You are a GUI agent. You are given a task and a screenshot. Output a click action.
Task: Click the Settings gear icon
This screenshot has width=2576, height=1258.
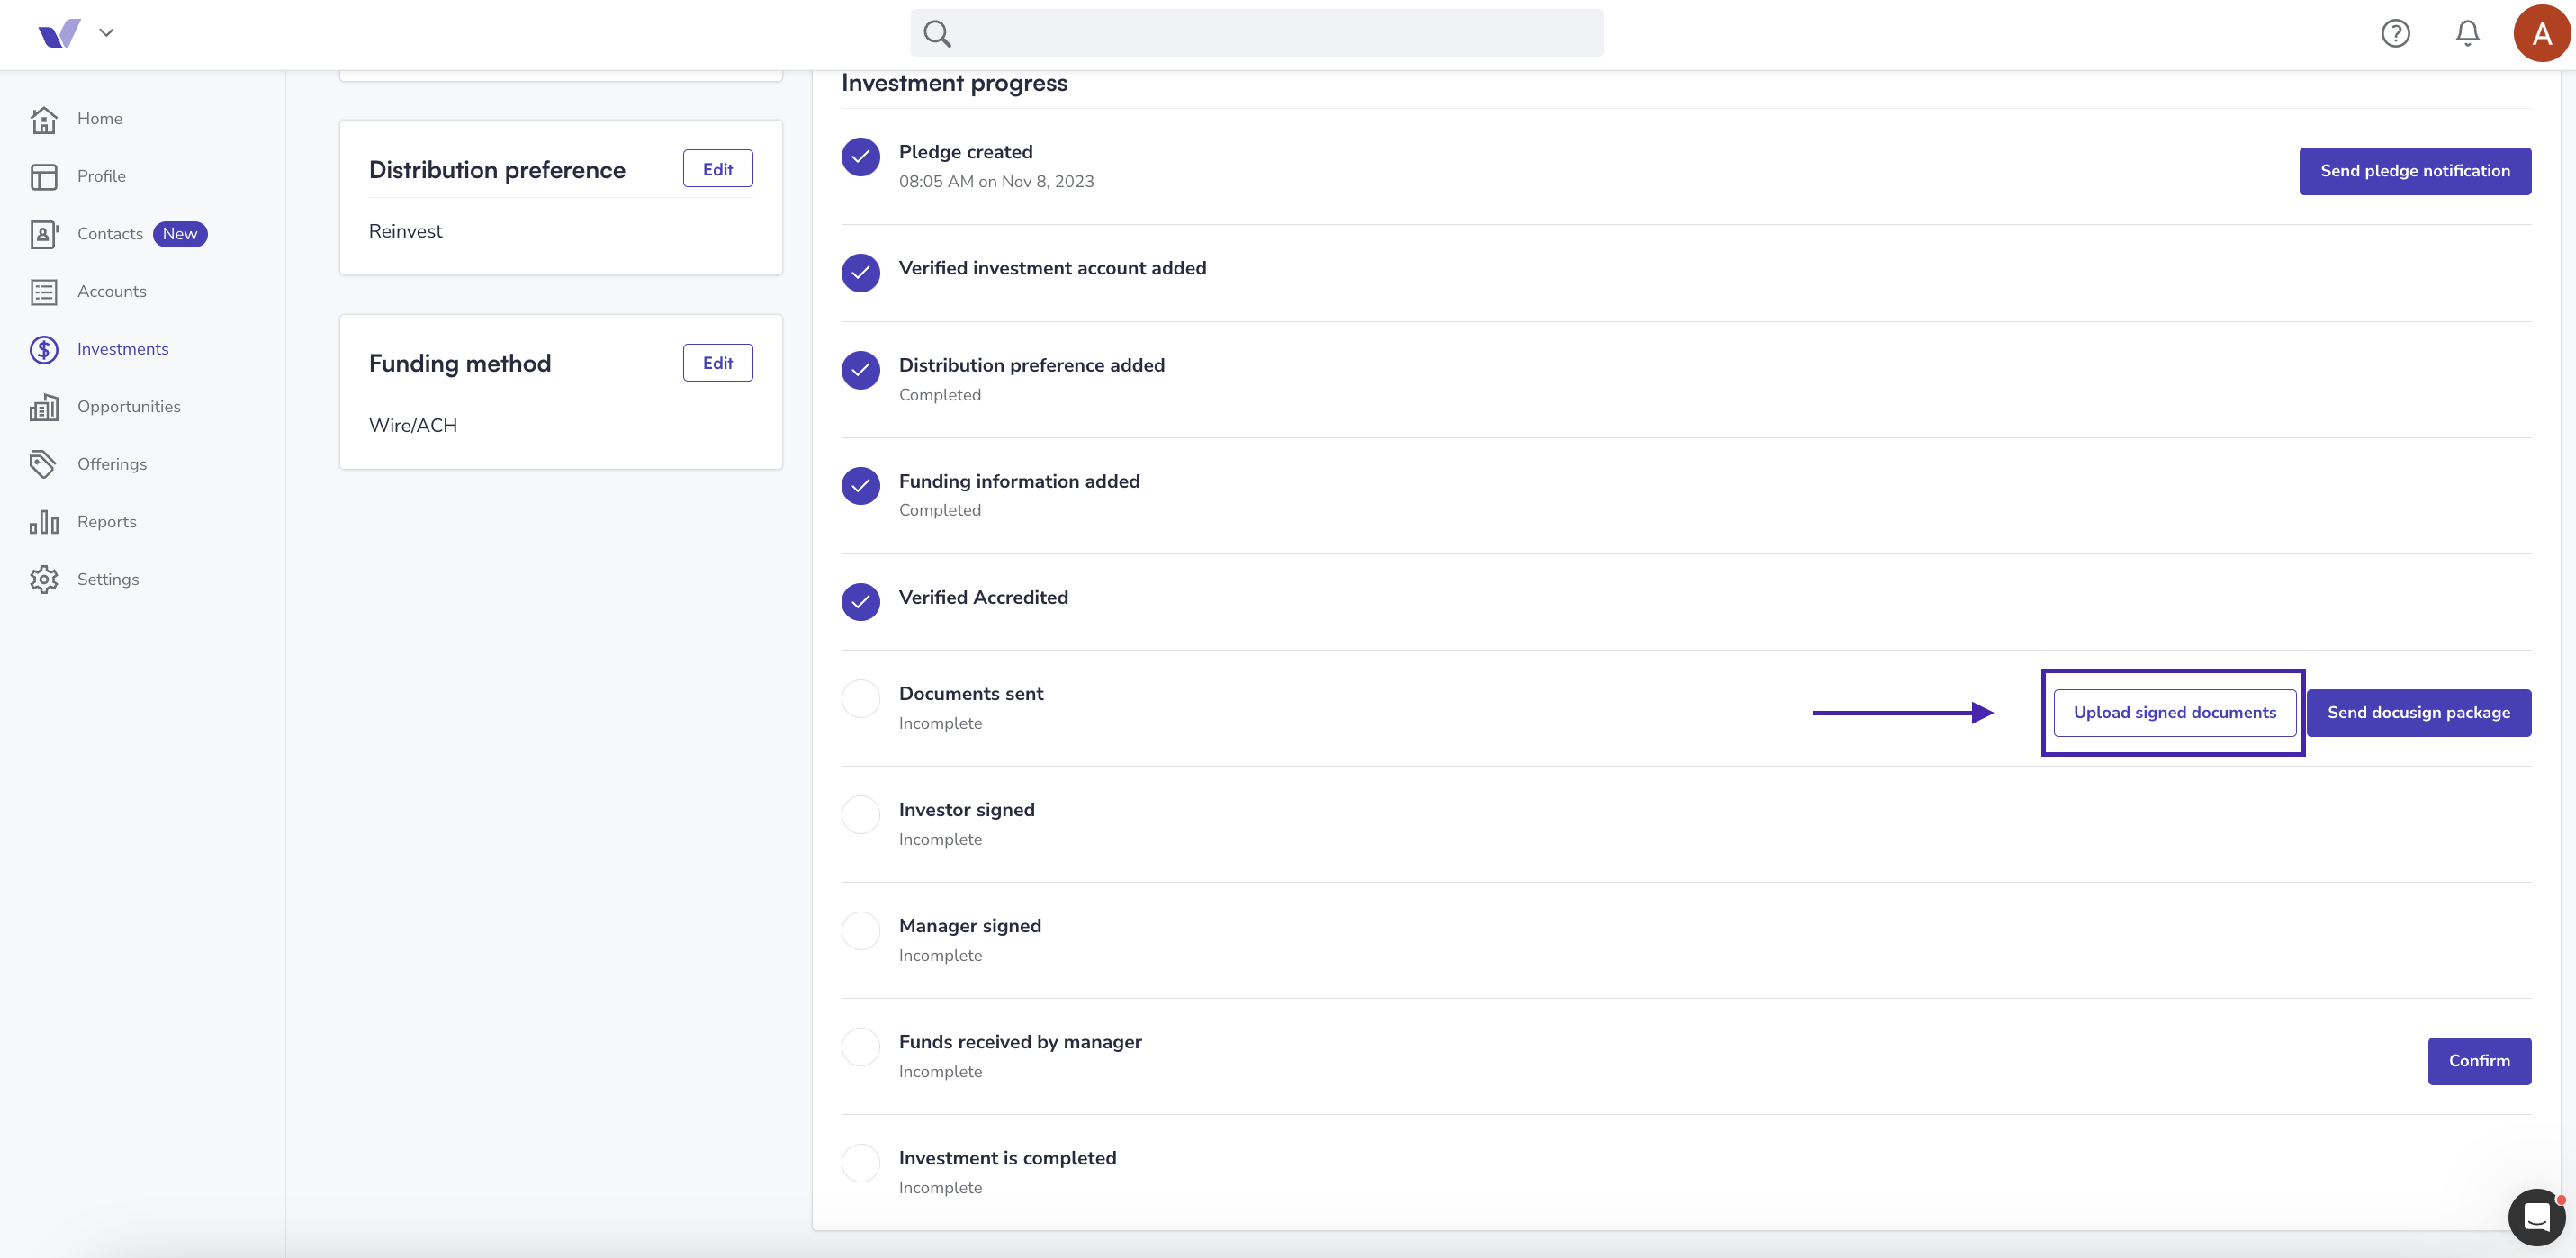(x=44, y=580)
